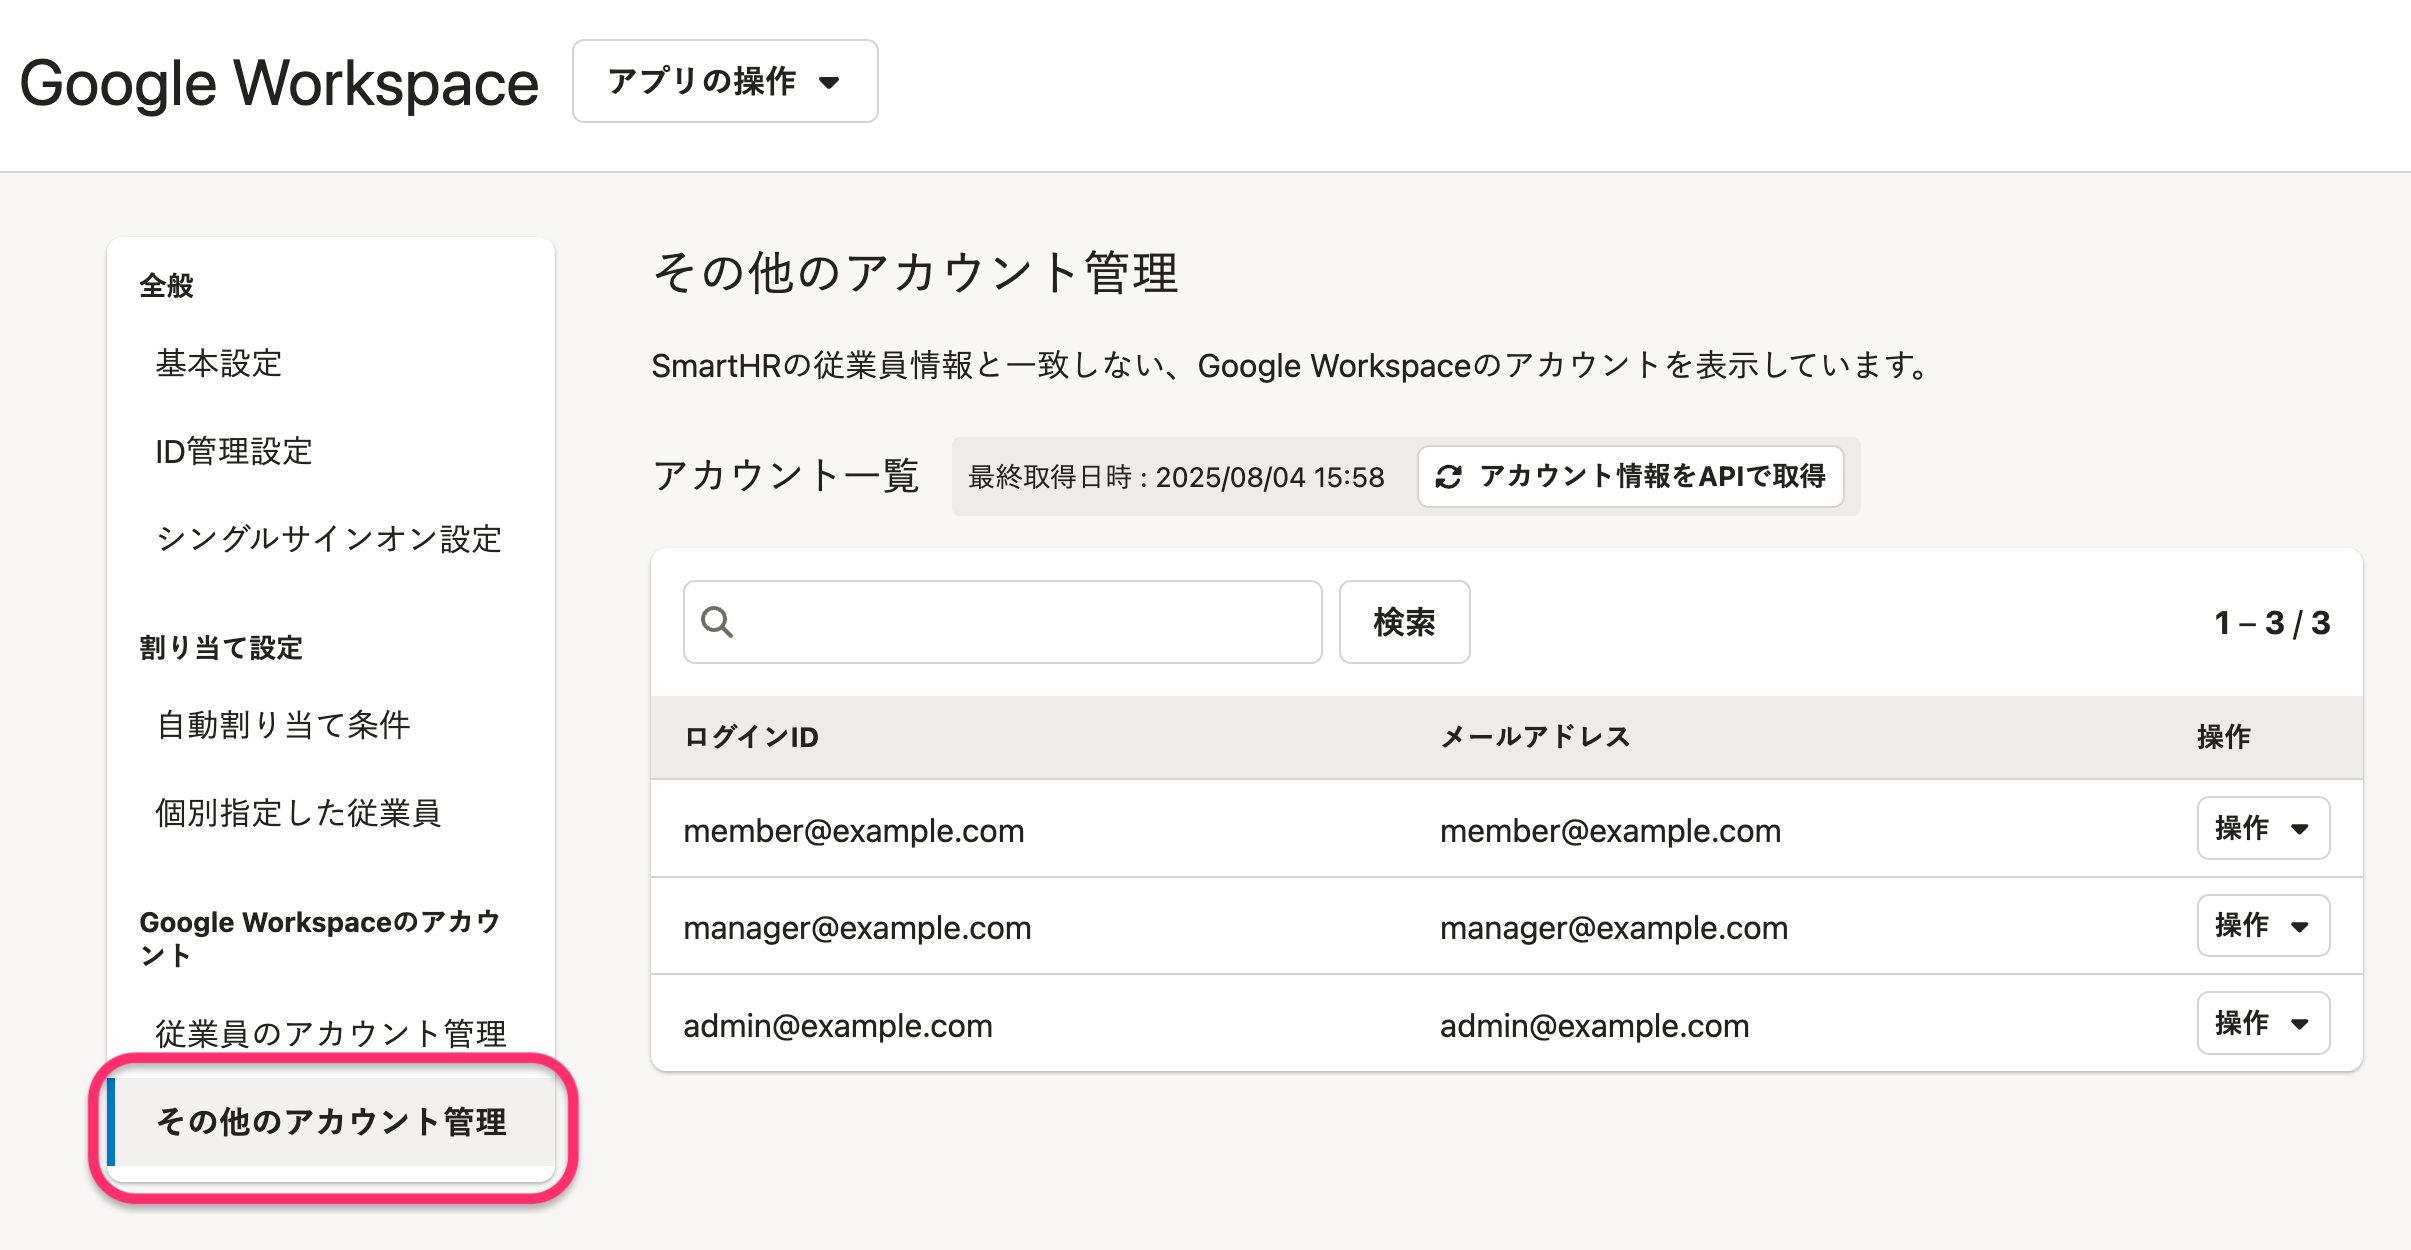Click the ログインID column header

(x=751, y=737)
